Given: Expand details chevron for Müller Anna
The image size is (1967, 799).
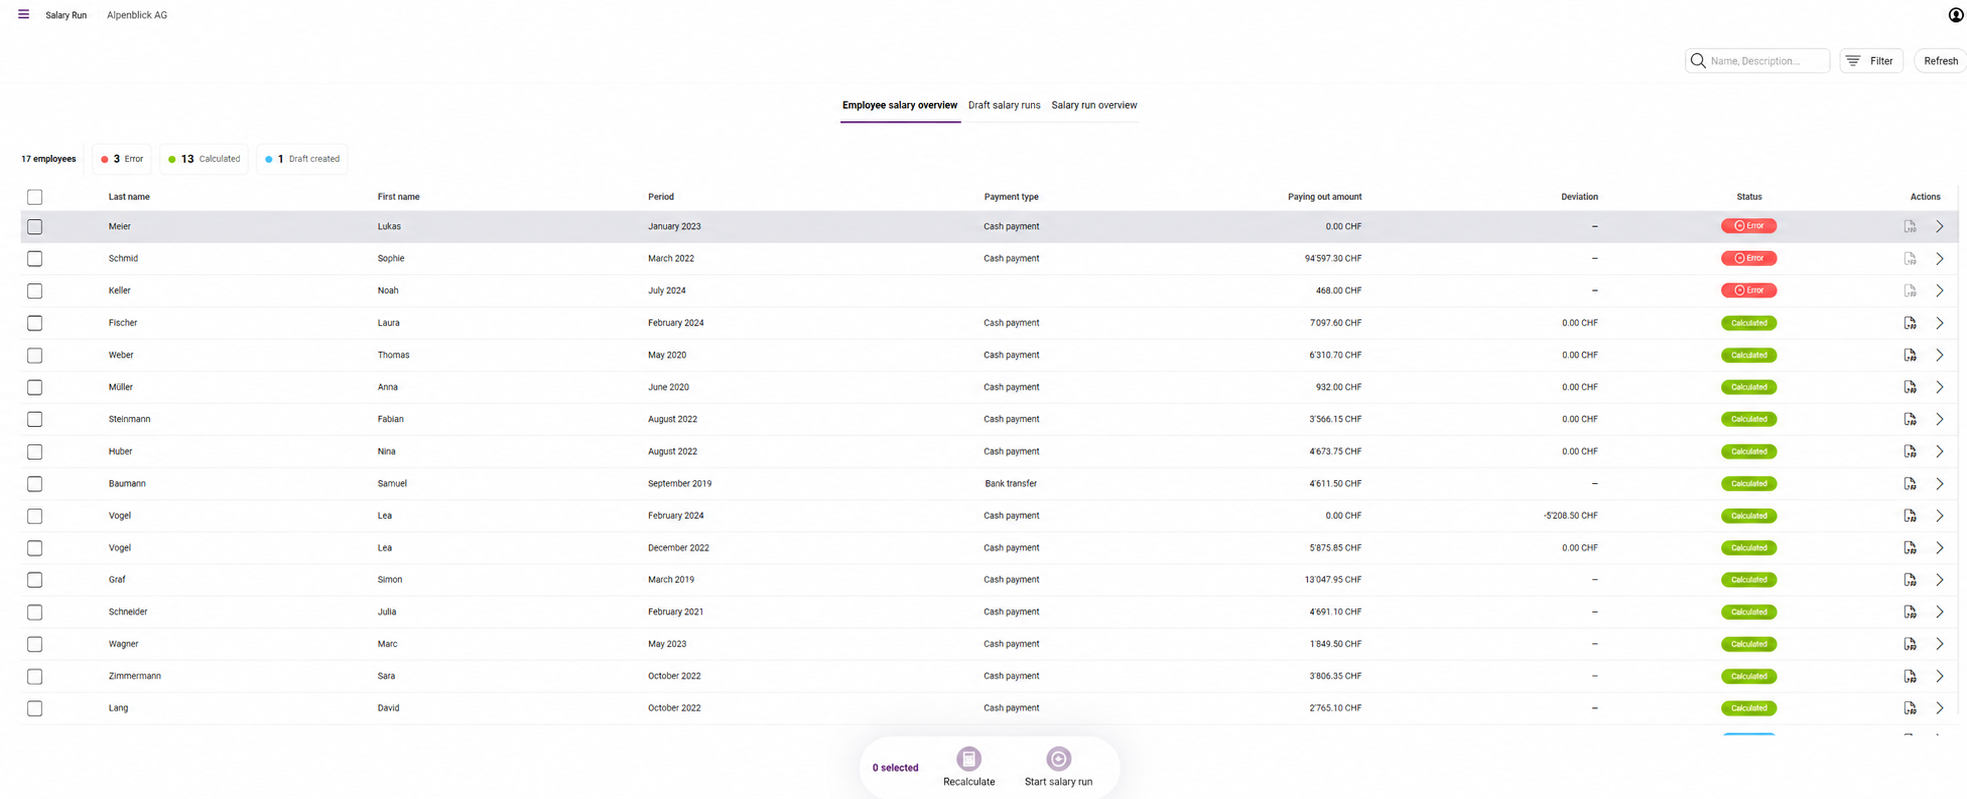Looking at the screenshot, I should pyautogui.click(x=1939, y=387).
